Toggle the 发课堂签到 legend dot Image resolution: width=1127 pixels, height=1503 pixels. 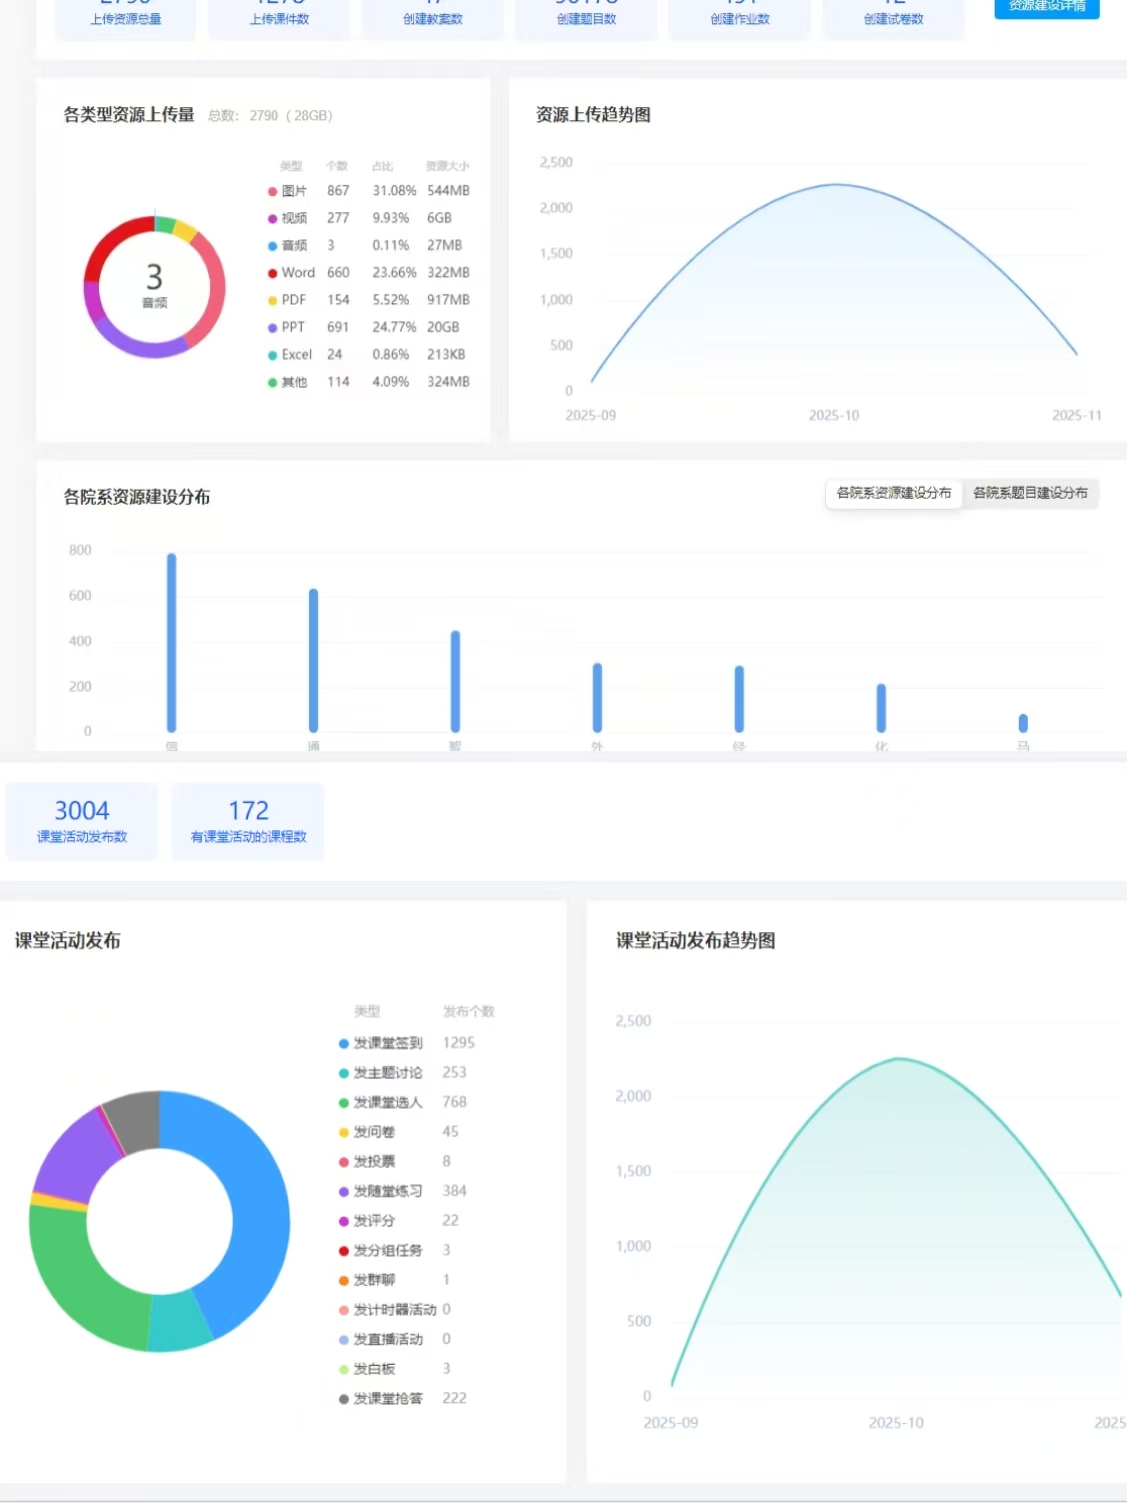[344, 1044]
